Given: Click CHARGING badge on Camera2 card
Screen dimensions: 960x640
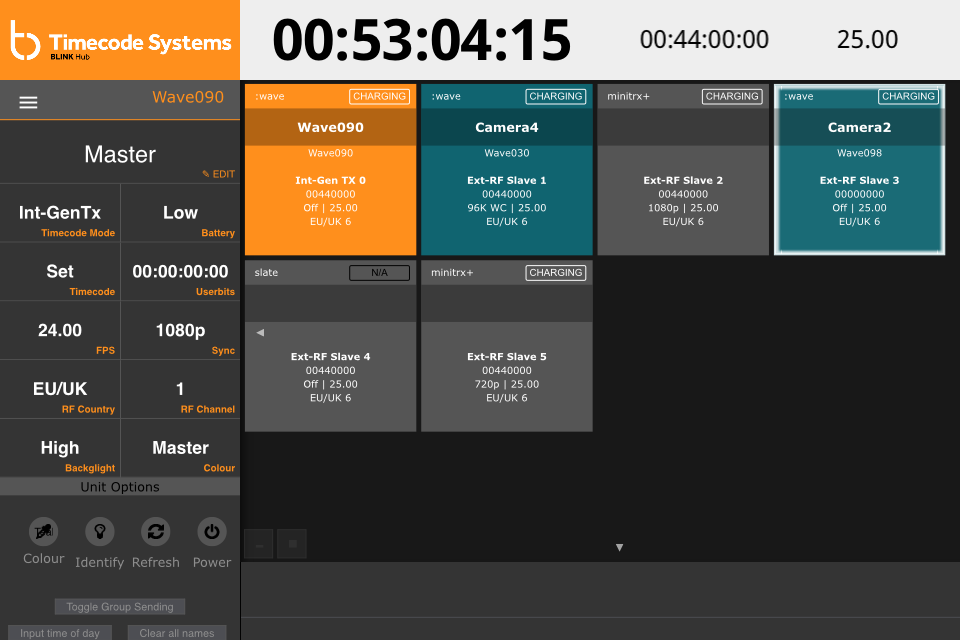Looking at the screenshot, I should (x=909, y=96).
